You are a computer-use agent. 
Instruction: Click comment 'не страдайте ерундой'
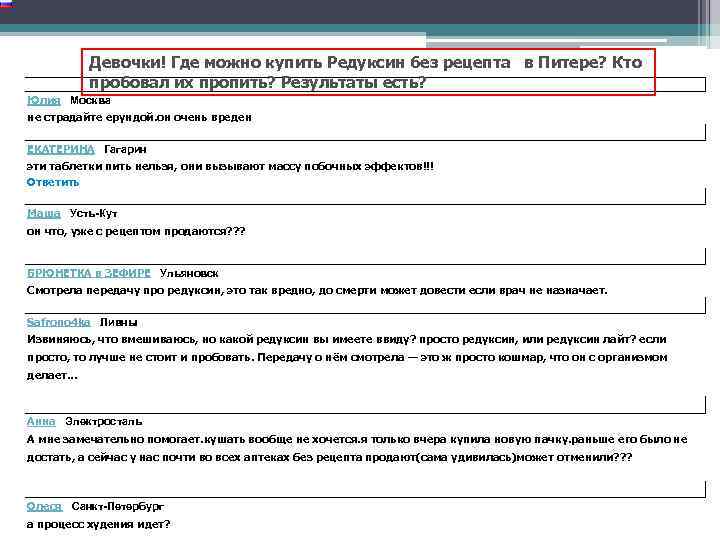[139, 118]
